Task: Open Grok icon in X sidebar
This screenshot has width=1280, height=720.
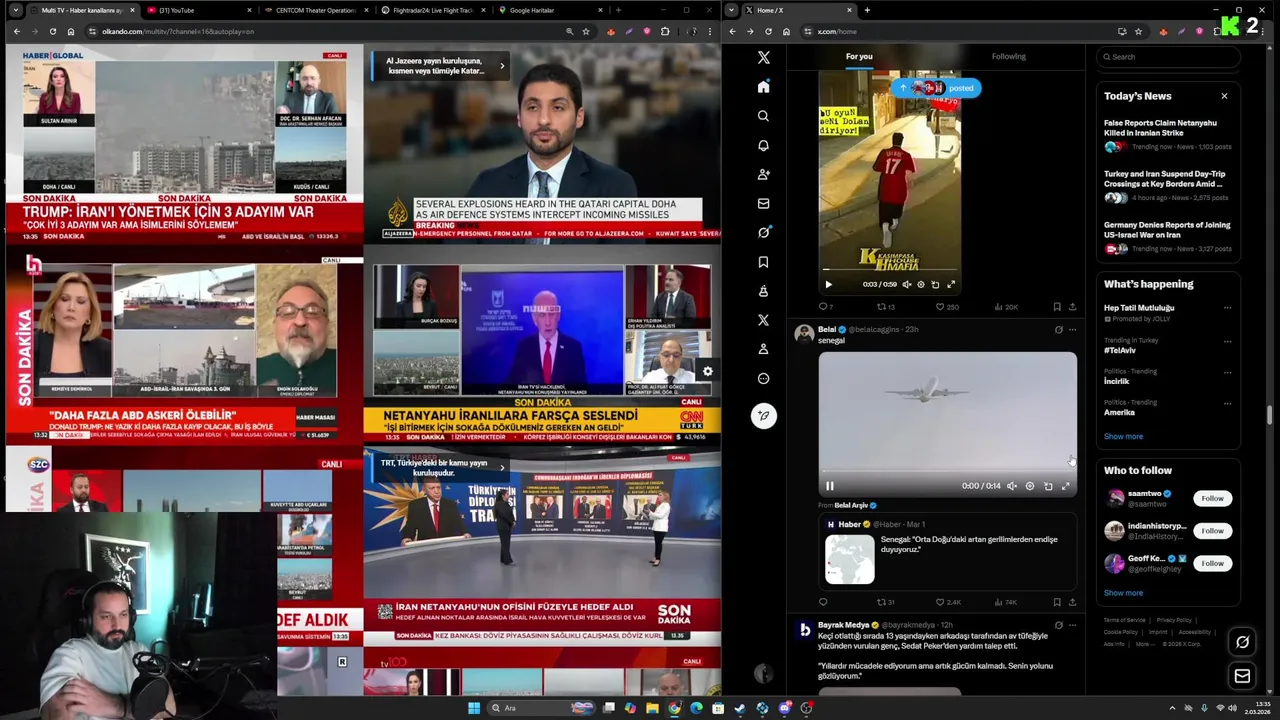Action: pos(763,232)
